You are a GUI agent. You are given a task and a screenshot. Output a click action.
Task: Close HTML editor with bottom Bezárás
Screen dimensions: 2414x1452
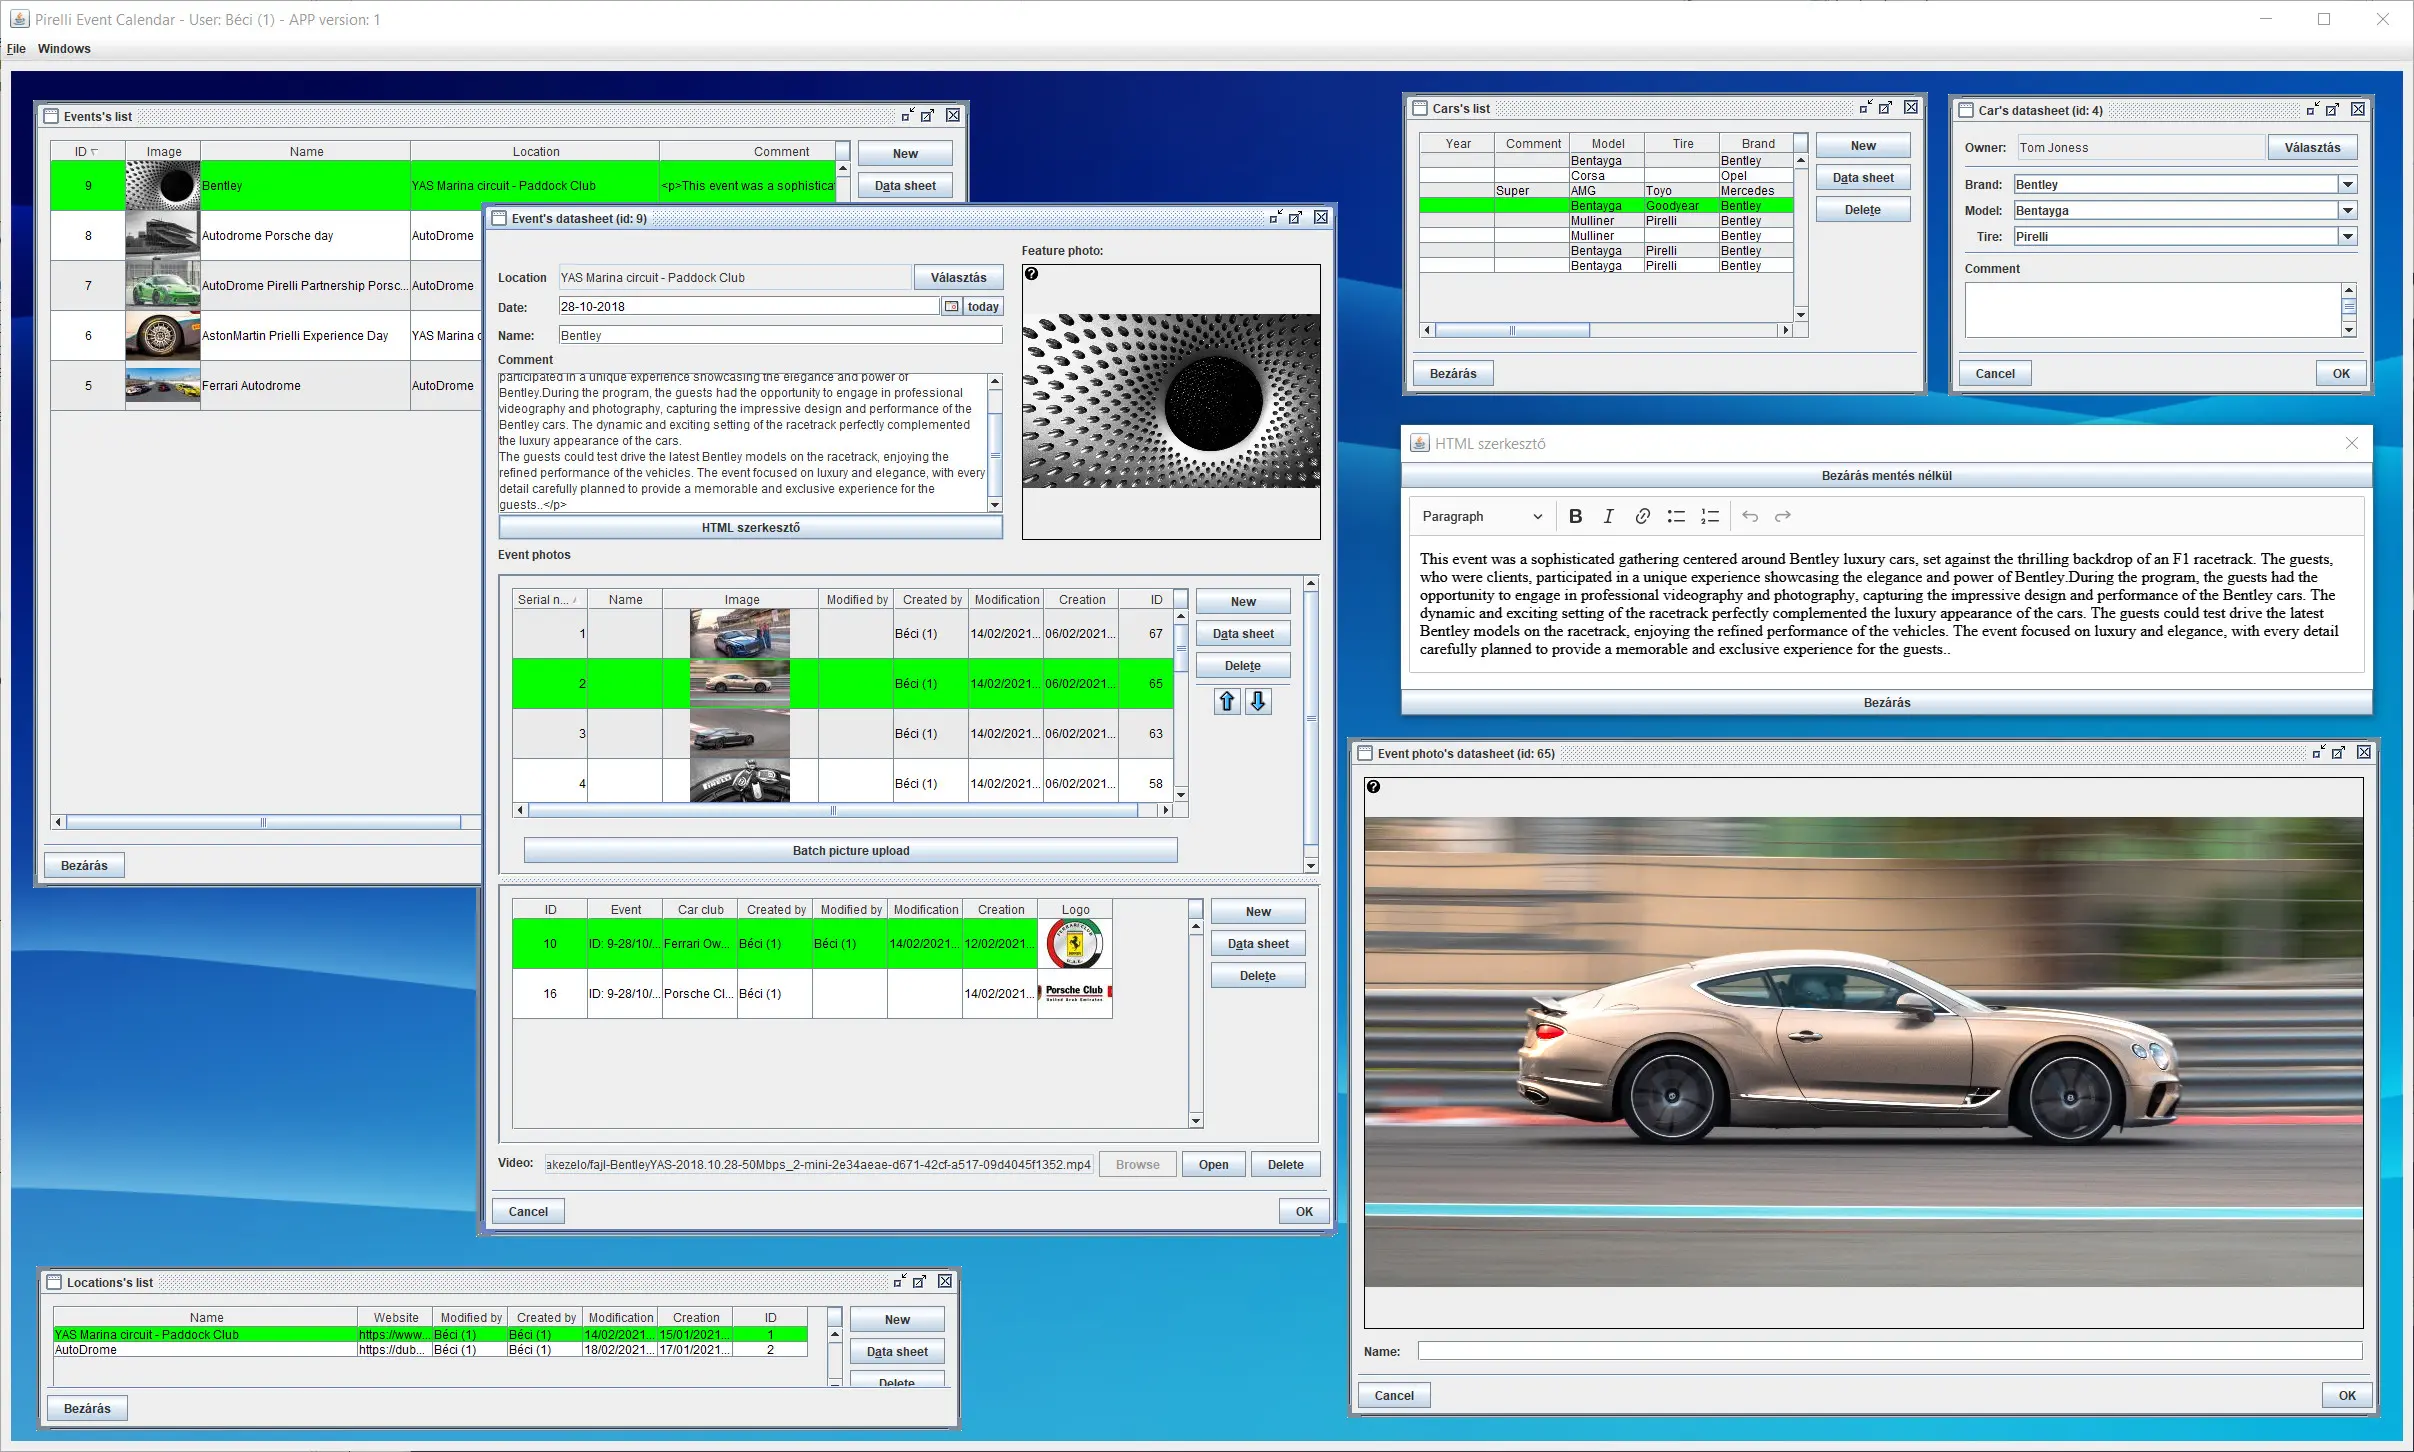[1886, 702]
